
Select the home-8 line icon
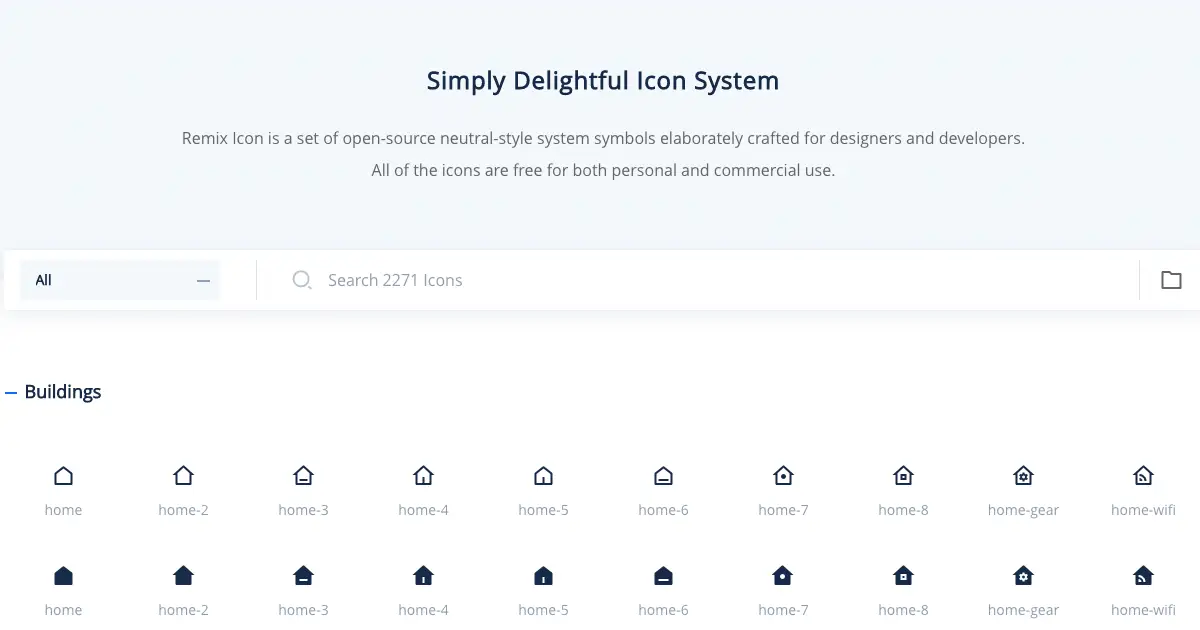(x=903, y=475)
